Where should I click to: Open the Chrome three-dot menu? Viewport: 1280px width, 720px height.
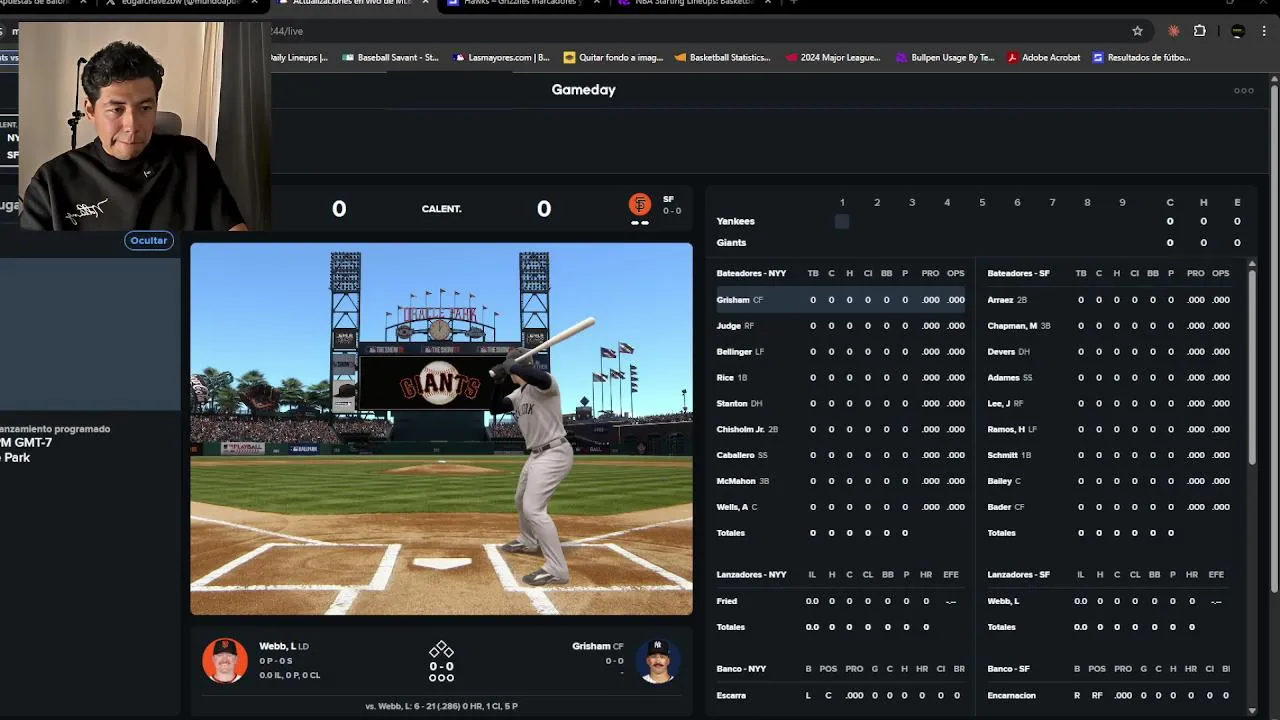click(1265, 31)
